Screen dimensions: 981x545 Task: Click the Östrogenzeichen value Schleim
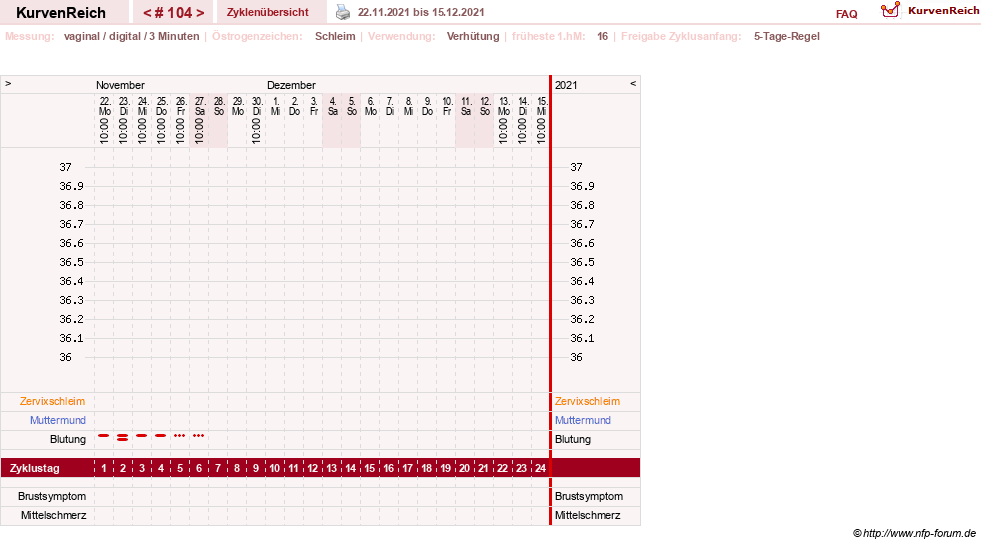[x=335, y=36]
